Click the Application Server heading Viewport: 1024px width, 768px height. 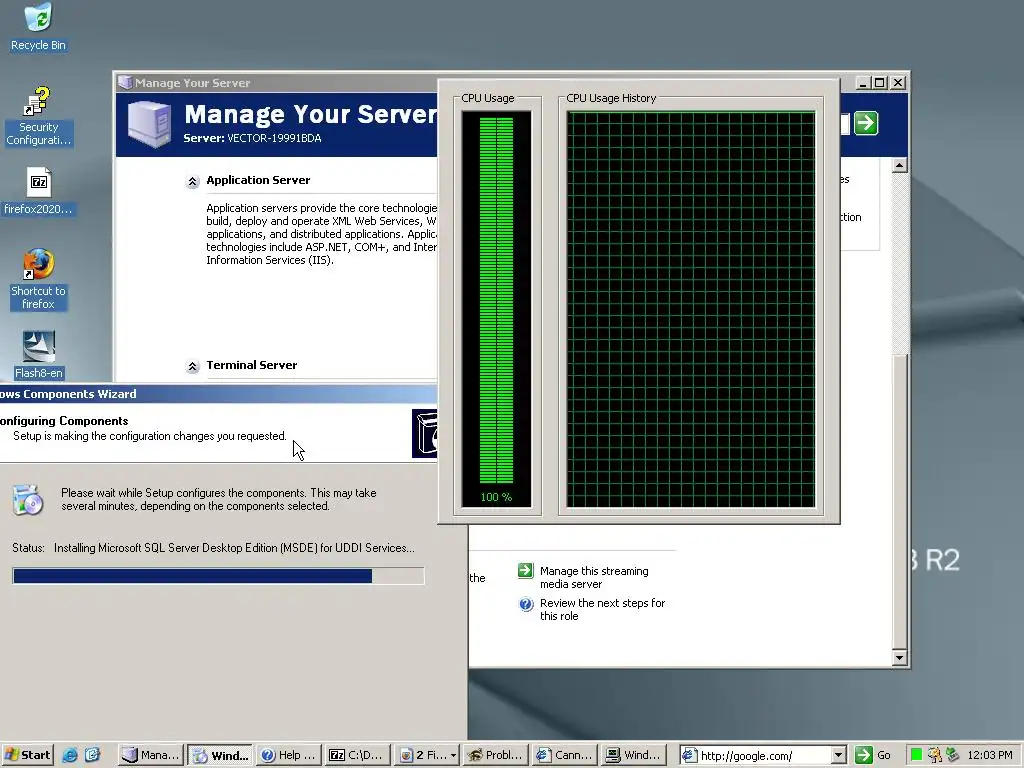(258, 180)
